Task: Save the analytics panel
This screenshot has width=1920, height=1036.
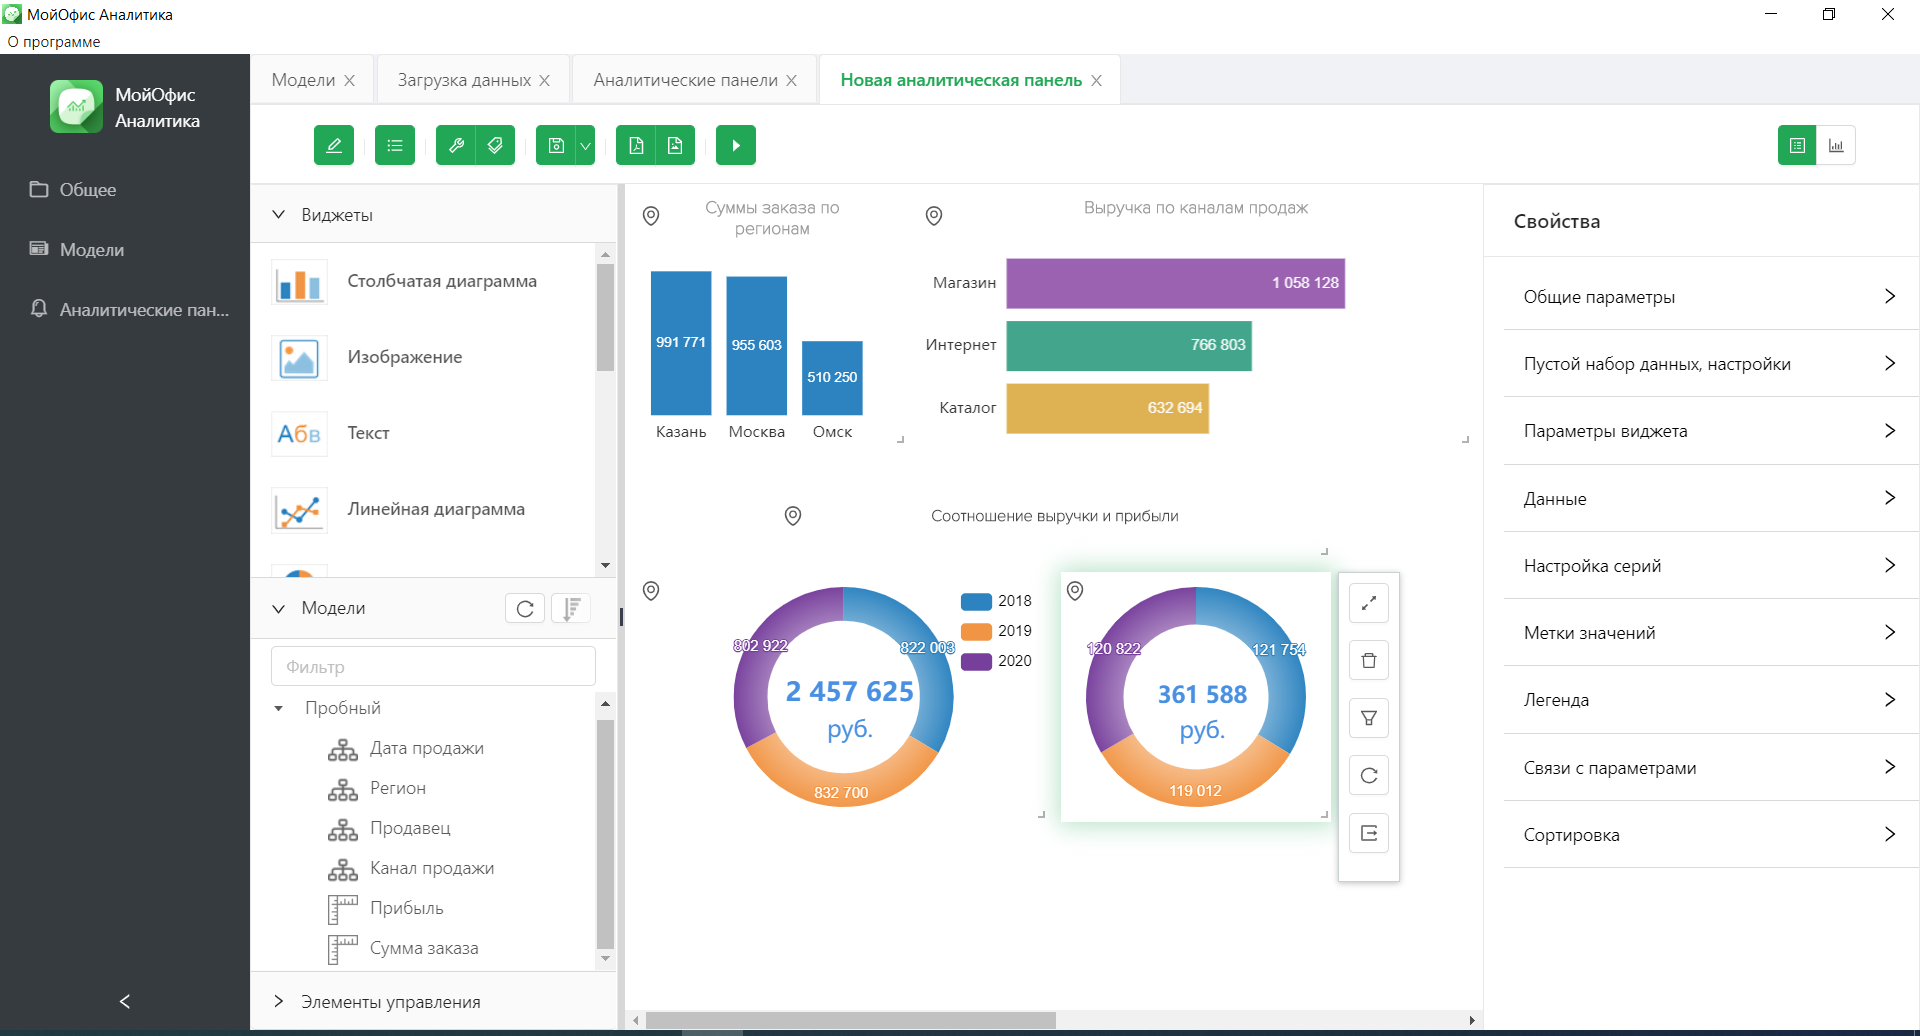Action: 556,145
